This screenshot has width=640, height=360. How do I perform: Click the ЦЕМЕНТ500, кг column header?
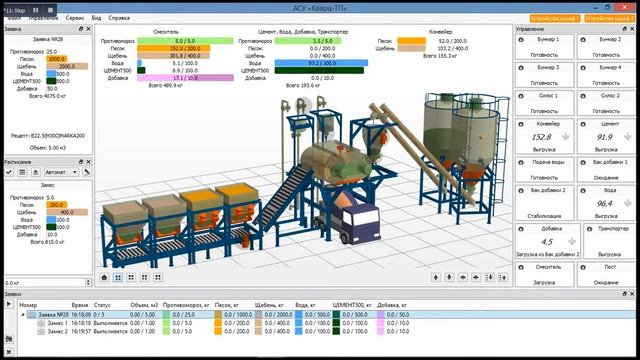tap(352, 305)
